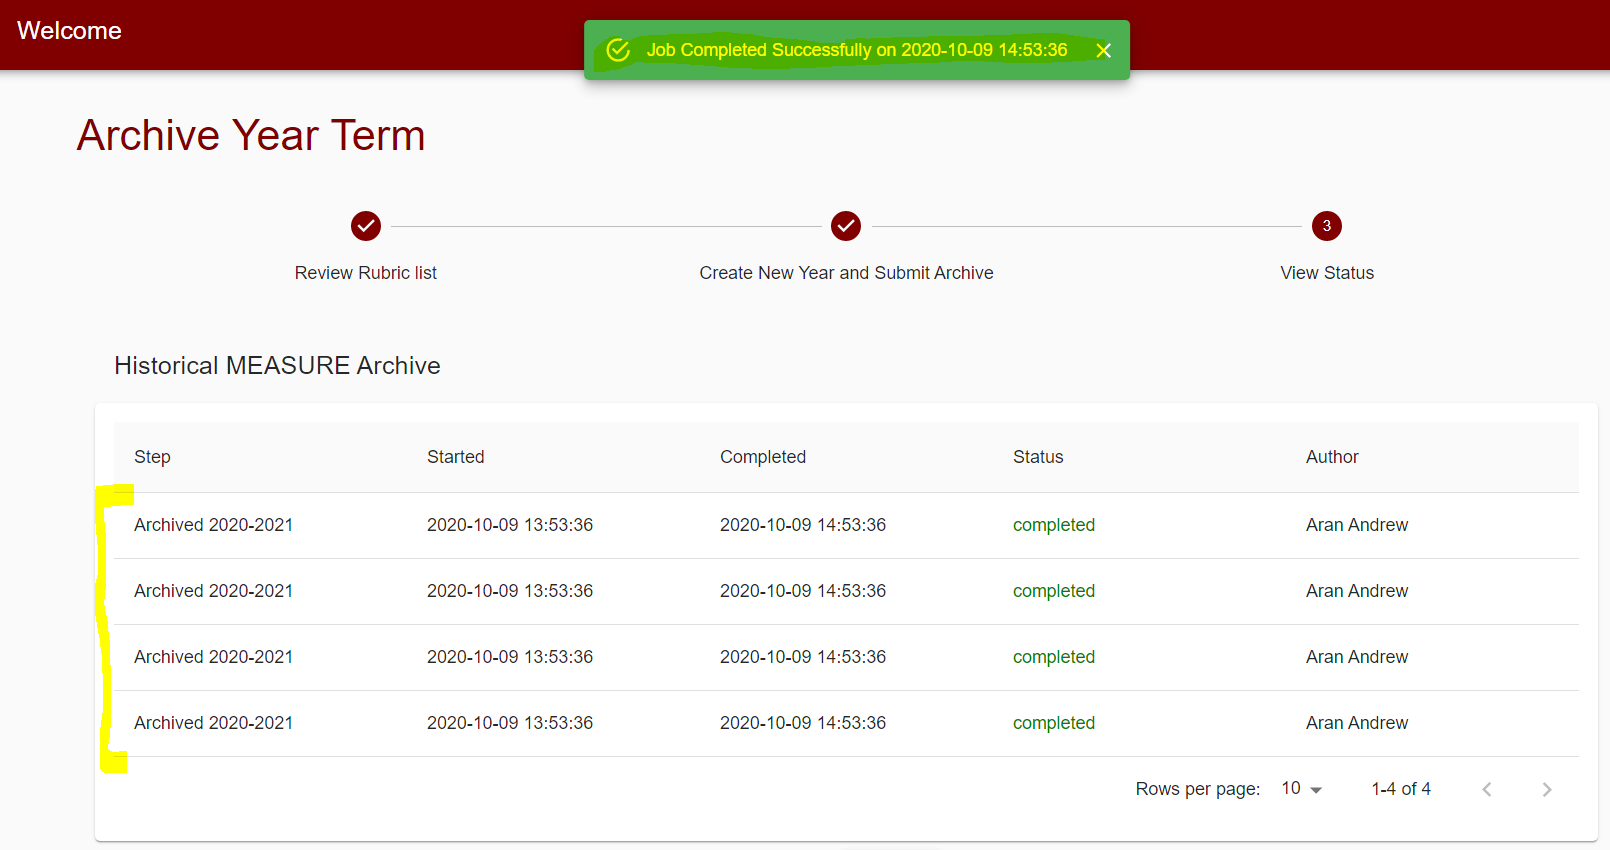Click the Review Rubric list label
This screenshot has height=850, width=1610.
click(366, 273)
